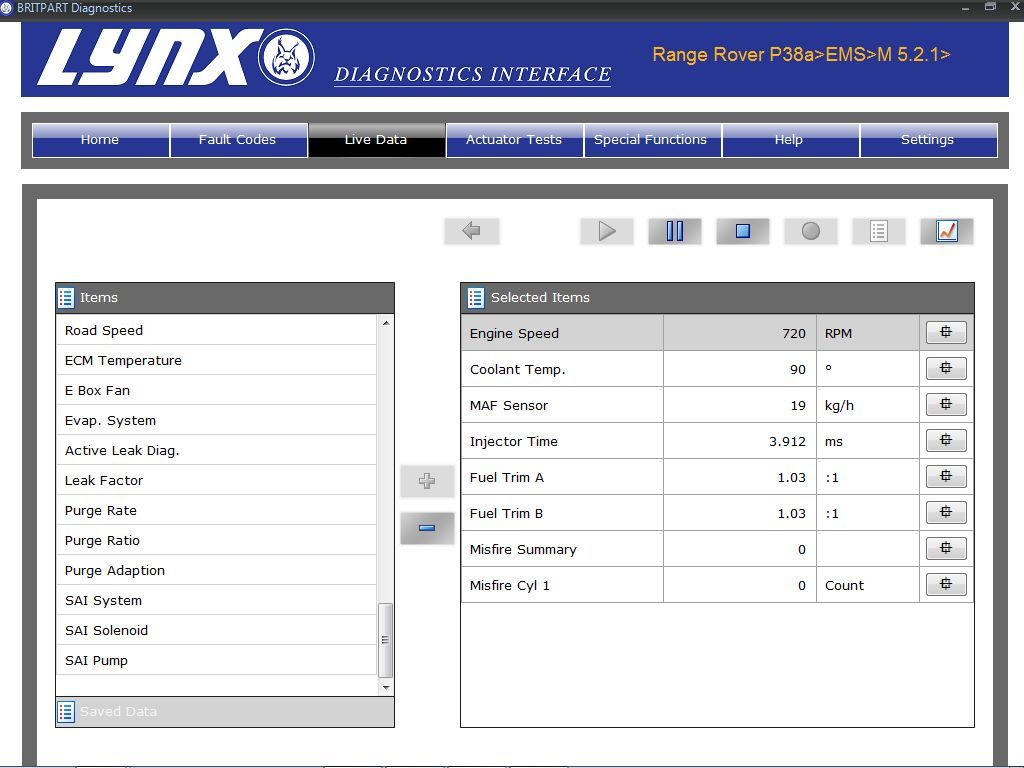Click the crosshair button for Coolant Temp.

[946, 368]
